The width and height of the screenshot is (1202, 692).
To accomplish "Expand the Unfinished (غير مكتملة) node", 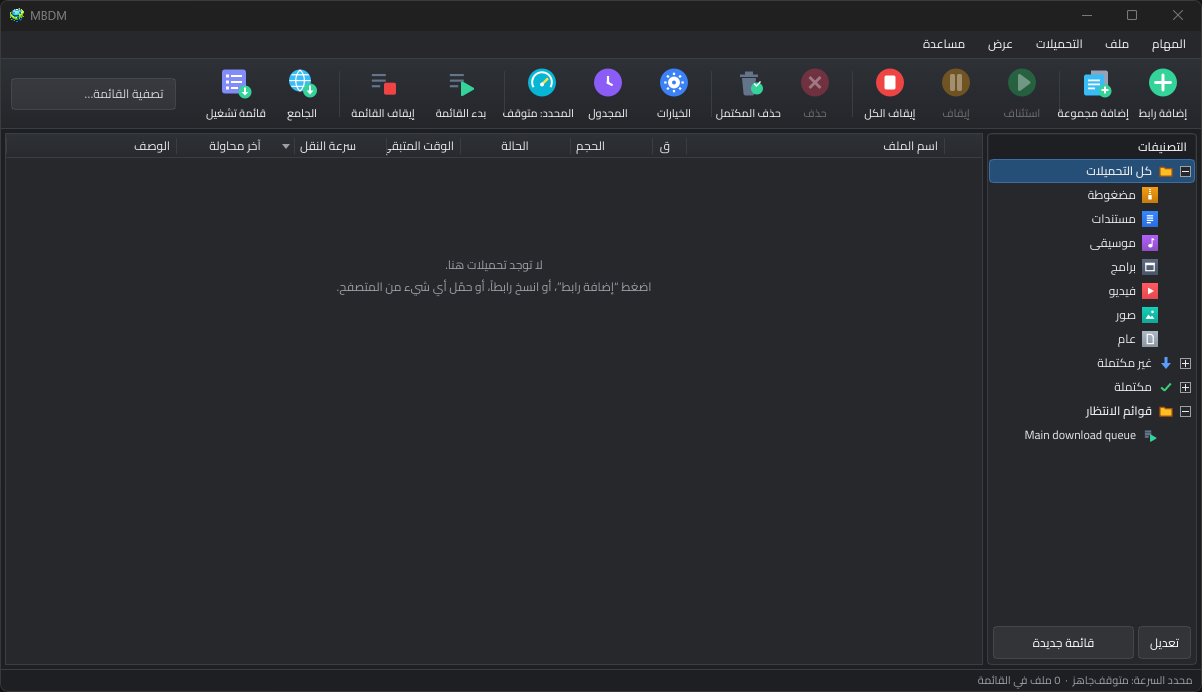I will 1185,363.
